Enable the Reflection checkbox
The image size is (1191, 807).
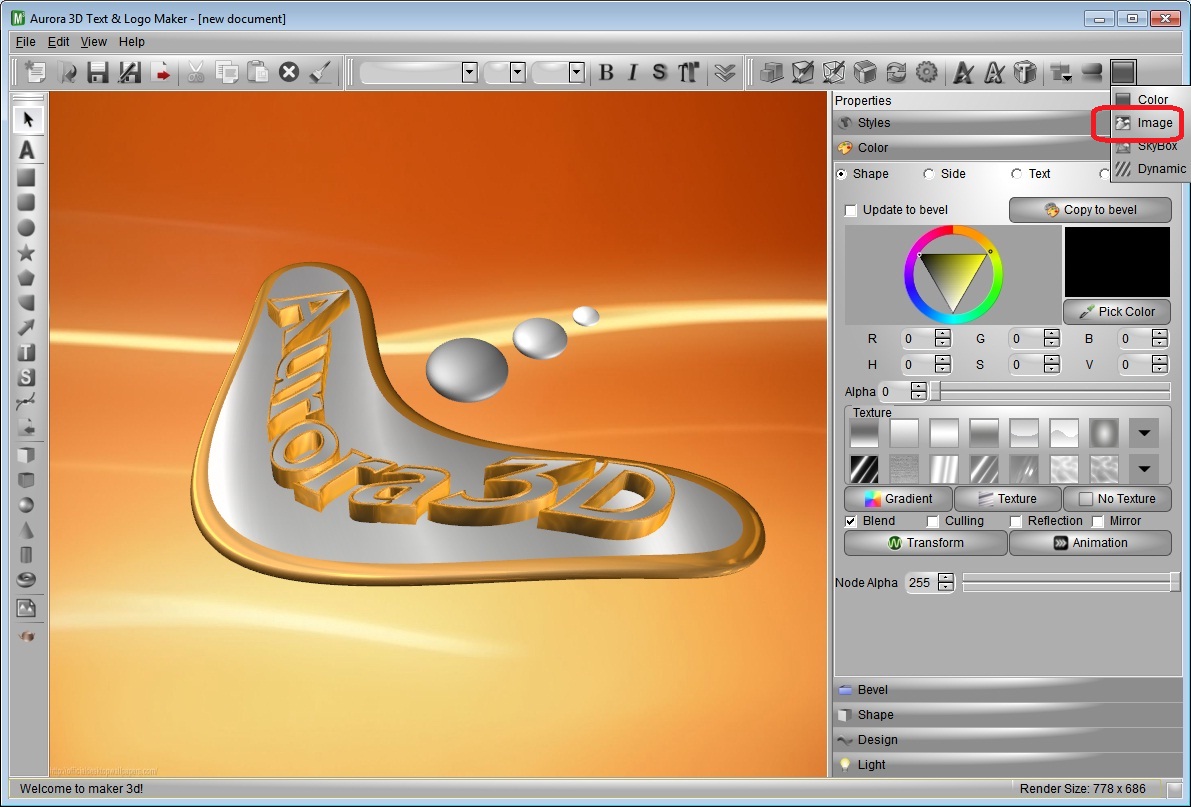1016,521
